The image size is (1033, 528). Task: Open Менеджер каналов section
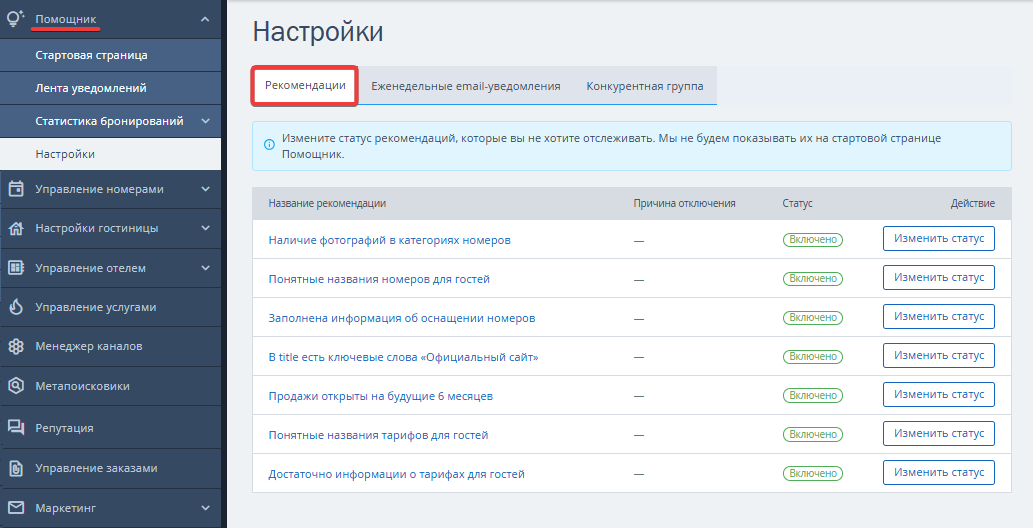(111, 346)
